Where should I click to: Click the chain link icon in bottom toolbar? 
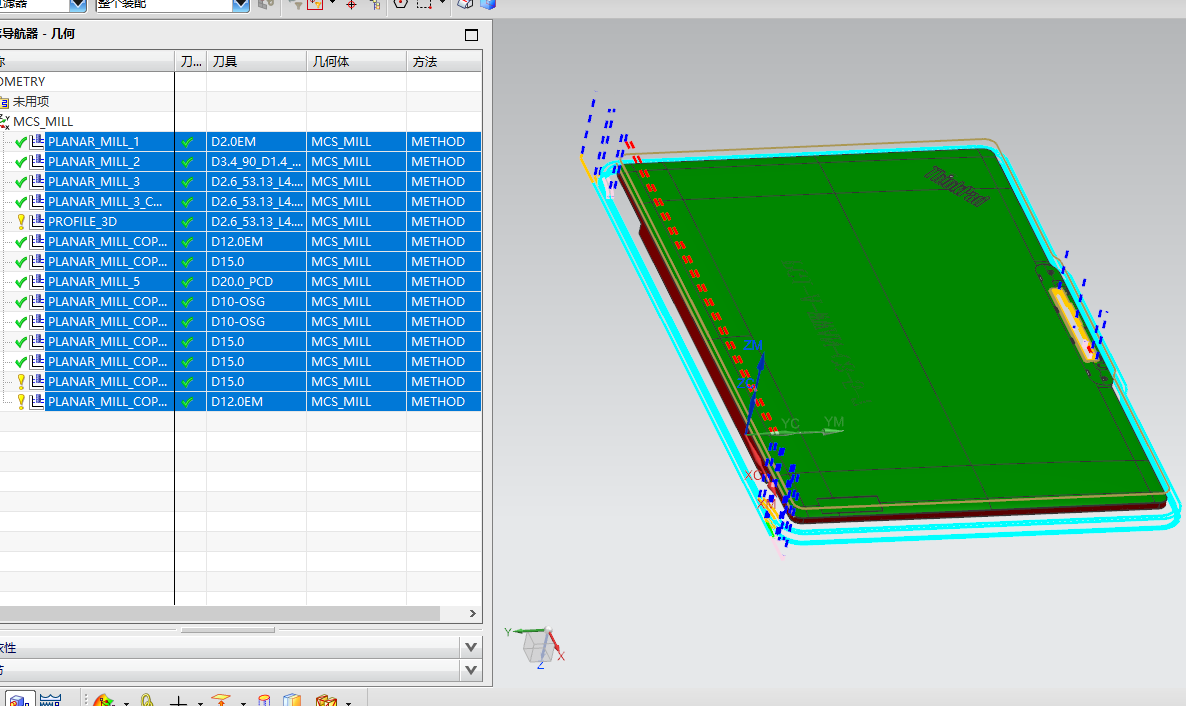(147, 701)
